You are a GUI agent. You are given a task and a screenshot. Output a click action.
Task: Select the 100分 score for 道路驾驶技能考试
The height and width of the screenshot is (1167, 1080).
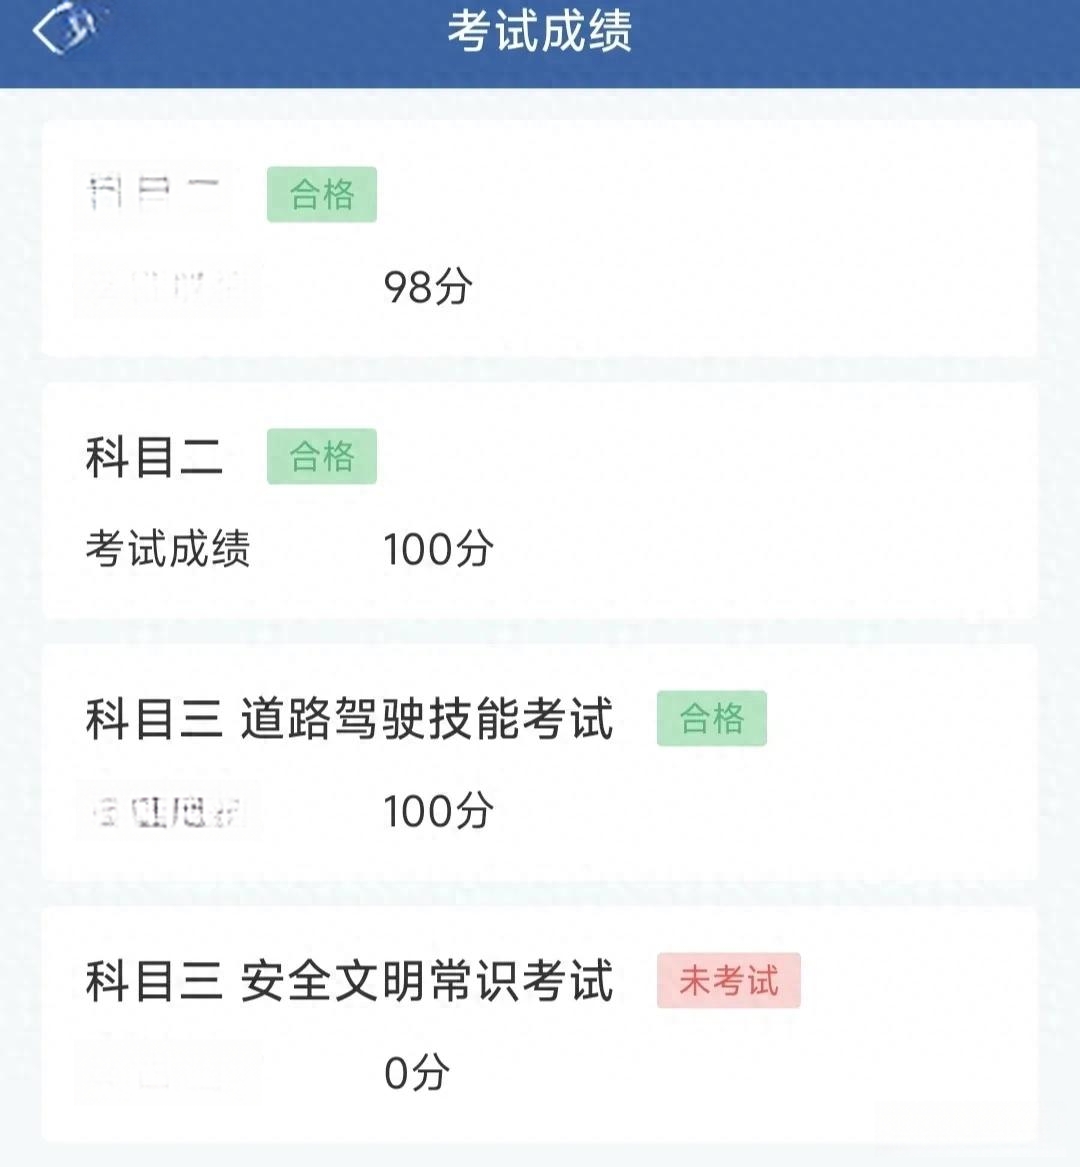(438, 810)
